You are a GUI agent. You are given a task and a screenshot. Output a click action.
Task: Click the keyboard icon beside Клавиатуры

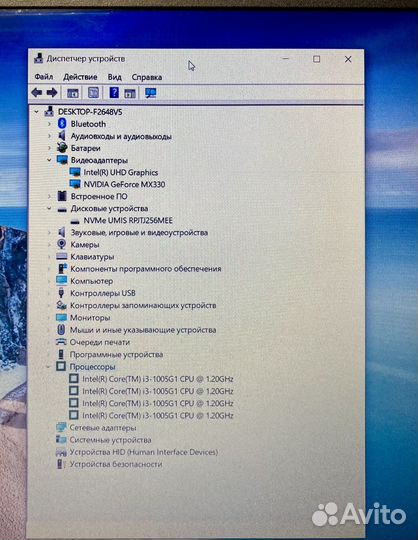pos(62,256)
